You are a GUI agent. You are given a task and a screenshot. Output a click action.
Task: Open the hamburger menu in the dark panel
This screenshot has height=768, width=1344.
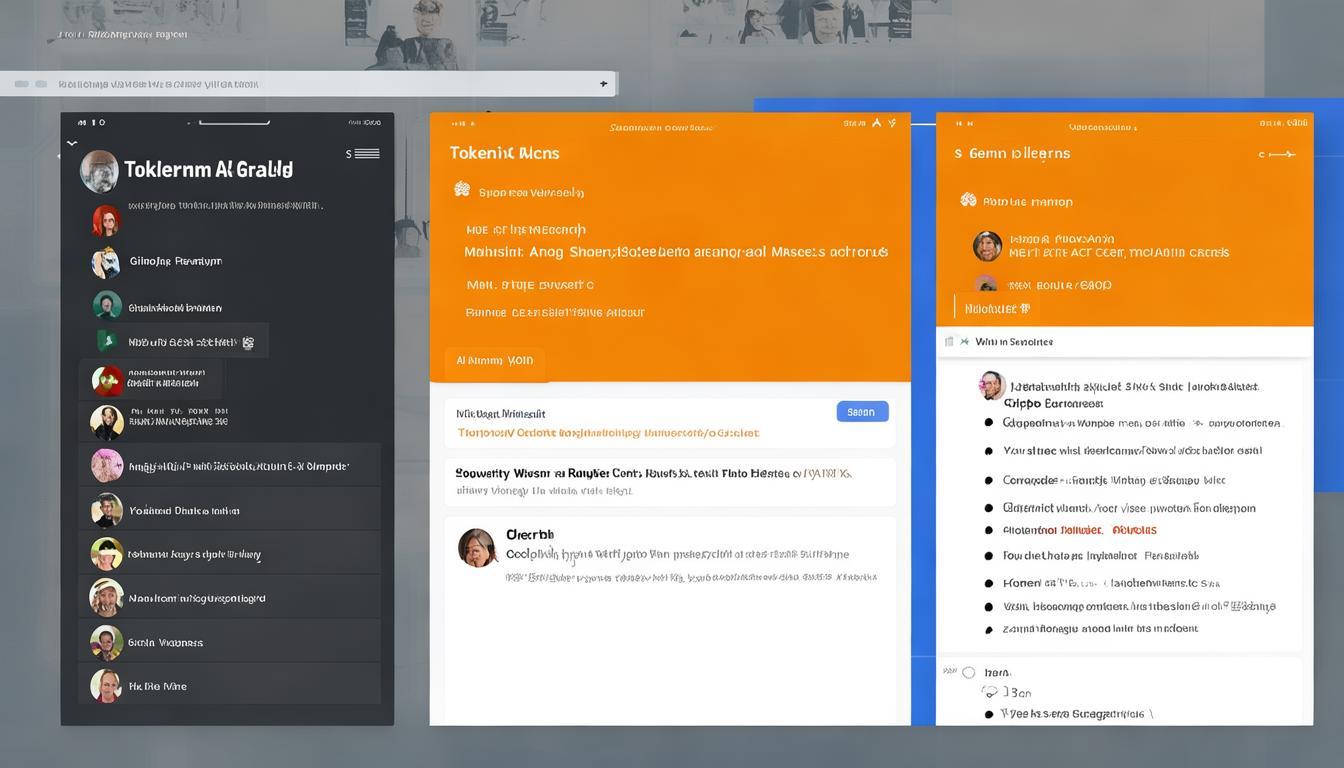(367, 154)
